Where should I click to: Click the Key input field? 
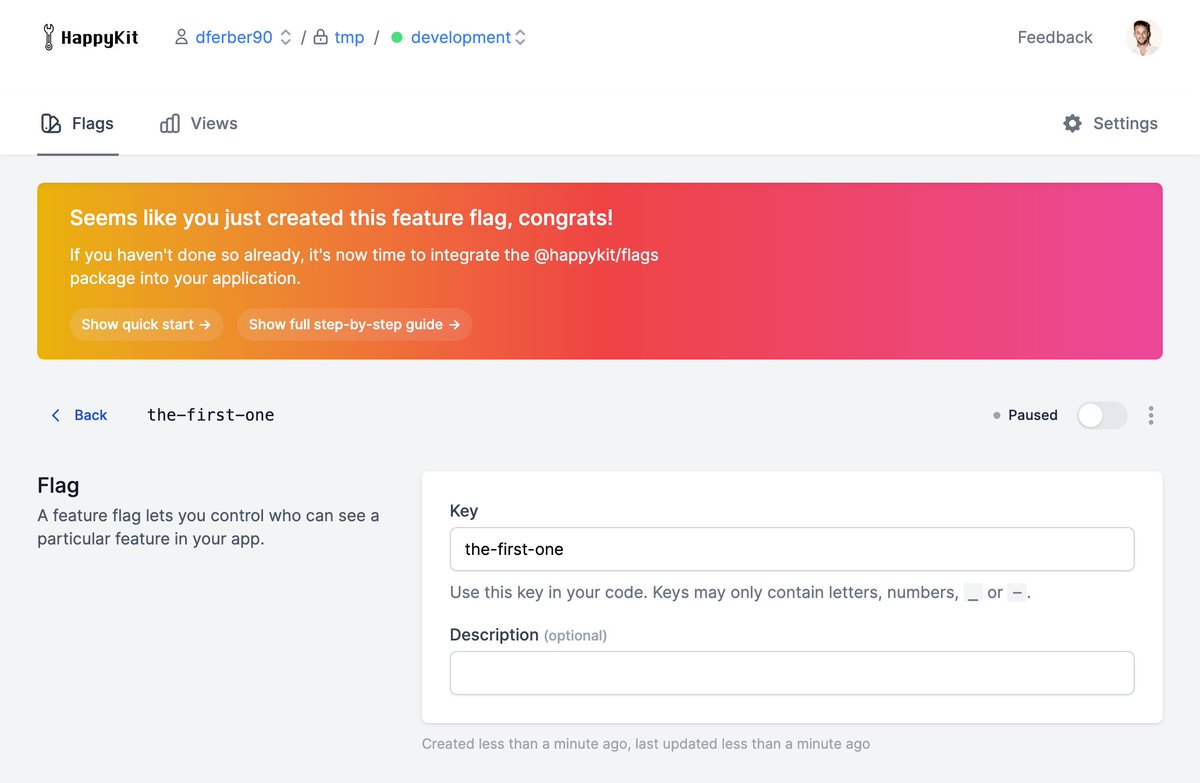(792, 549)
